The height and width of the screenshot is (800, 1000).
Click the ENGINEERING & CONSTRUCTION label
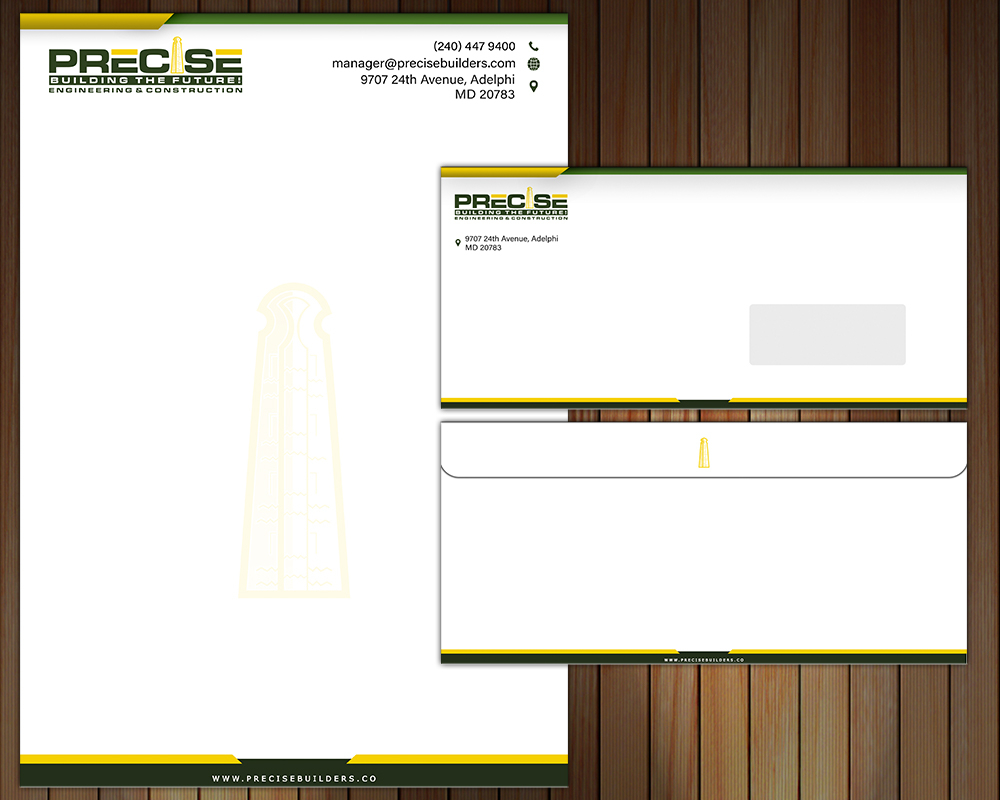click(x=145, y=89)
